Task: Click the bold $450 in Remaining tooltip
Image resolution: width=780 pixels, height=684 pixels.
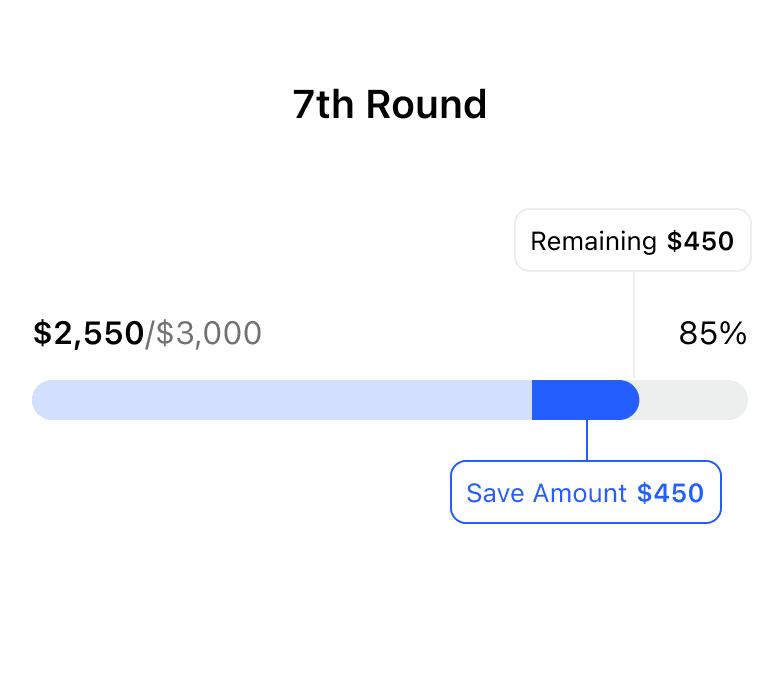Action: pyautogui.click(x=700, y=241)
